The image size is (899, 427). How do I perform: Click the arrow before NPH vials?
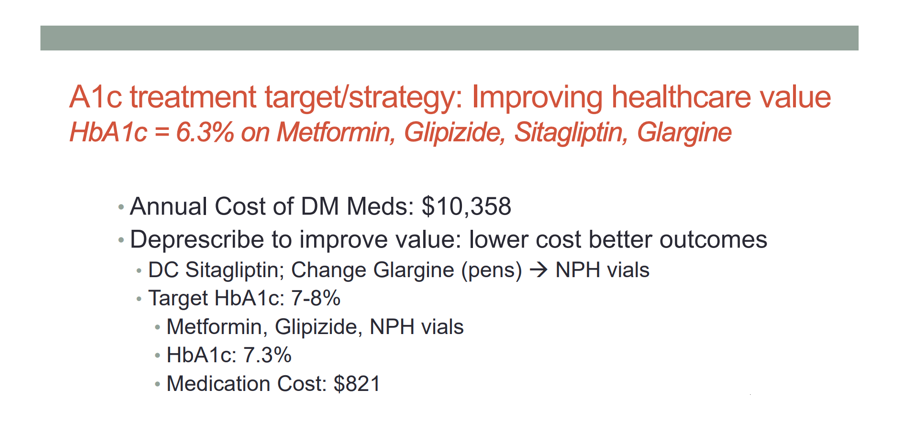tap(538, 270)
